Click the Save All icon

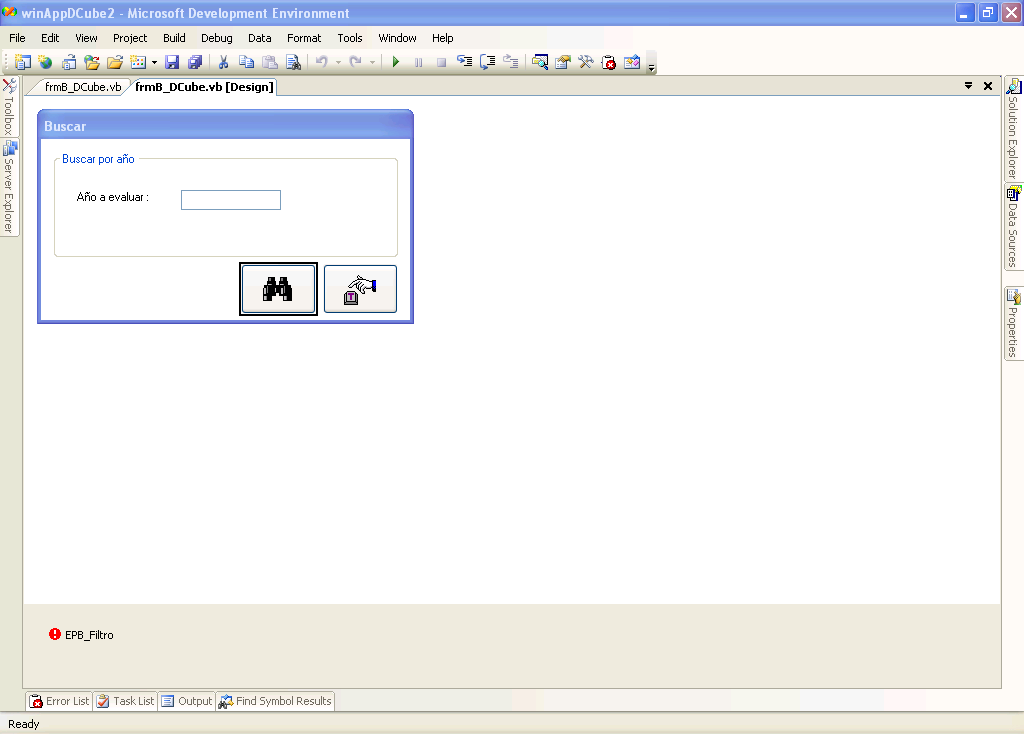[195, 62]
